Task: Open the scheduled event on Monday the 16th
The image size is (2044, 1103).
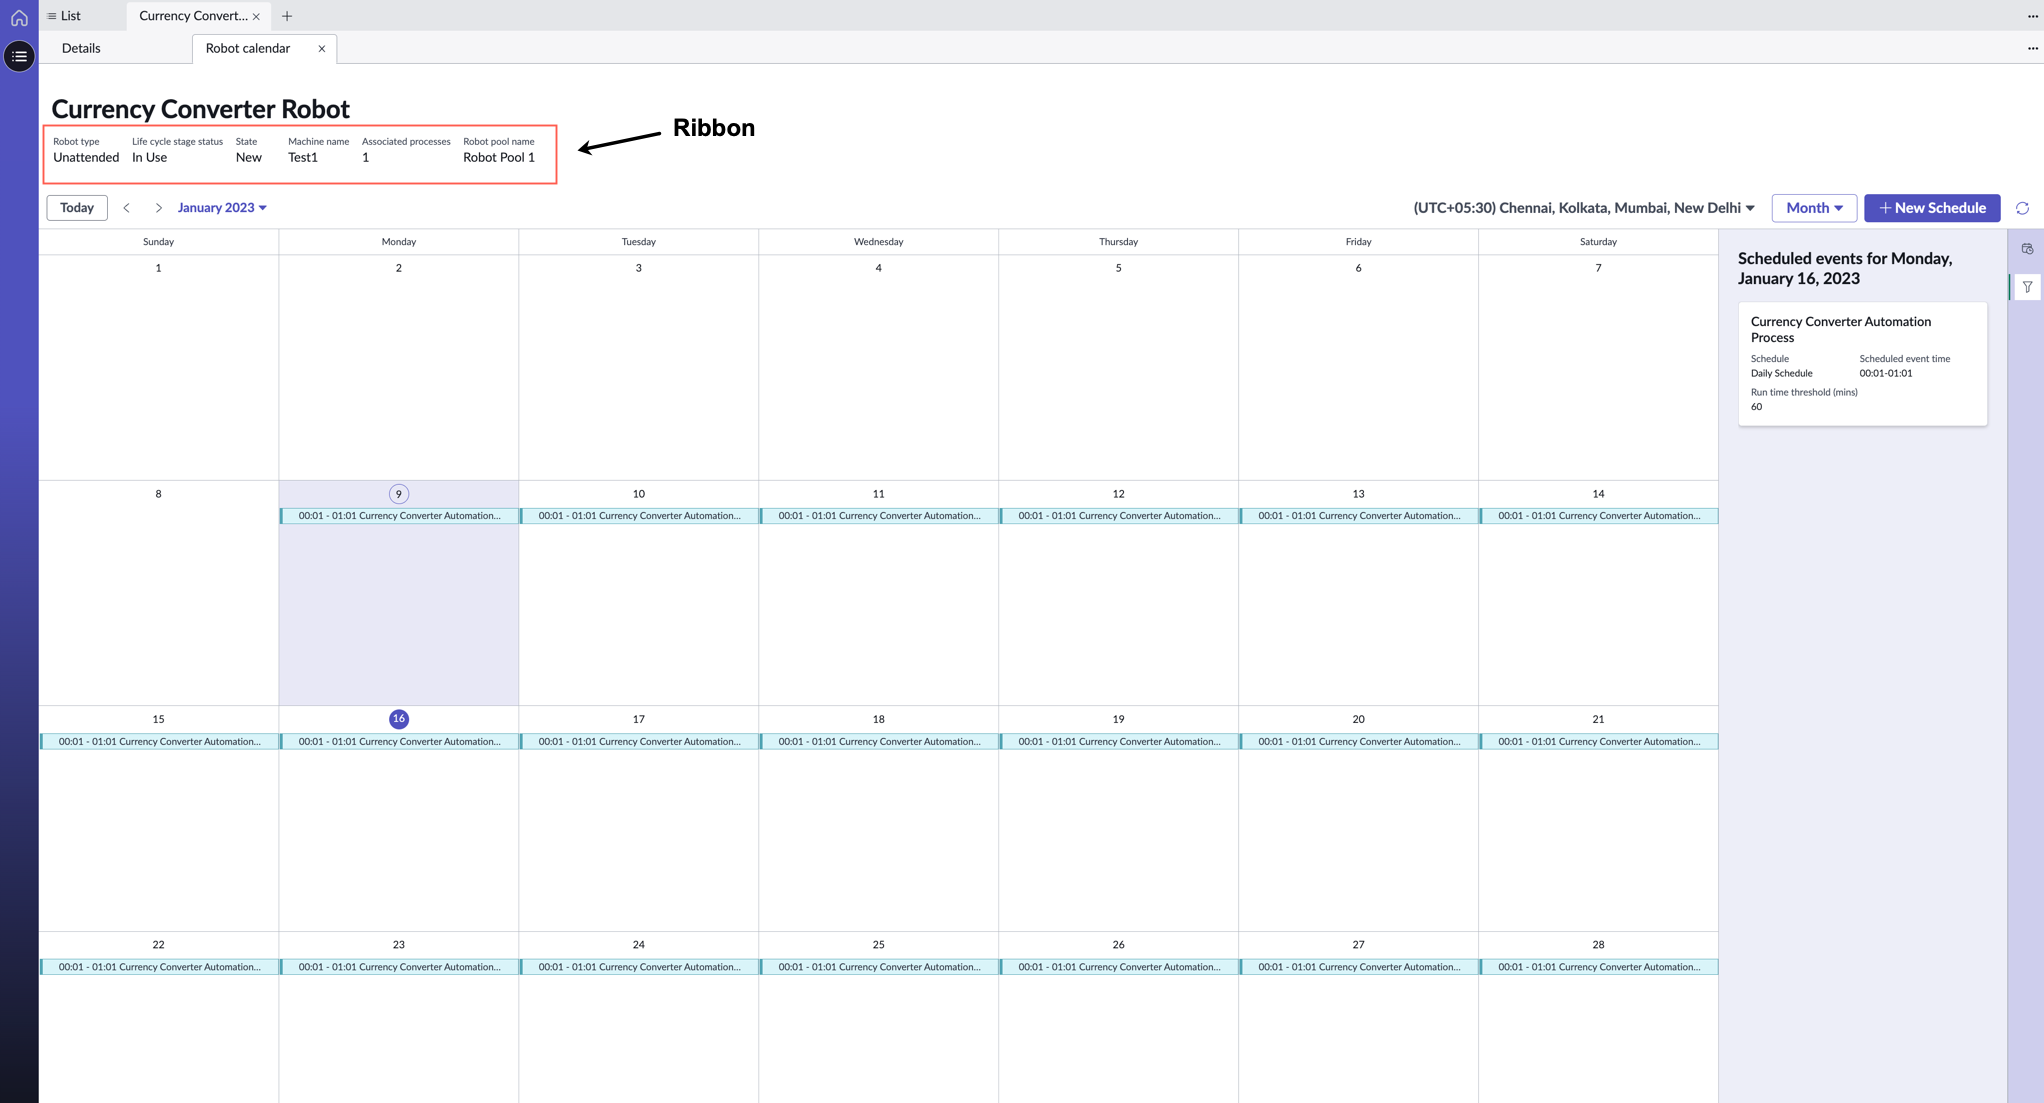Action: click(x=399, y=742)
